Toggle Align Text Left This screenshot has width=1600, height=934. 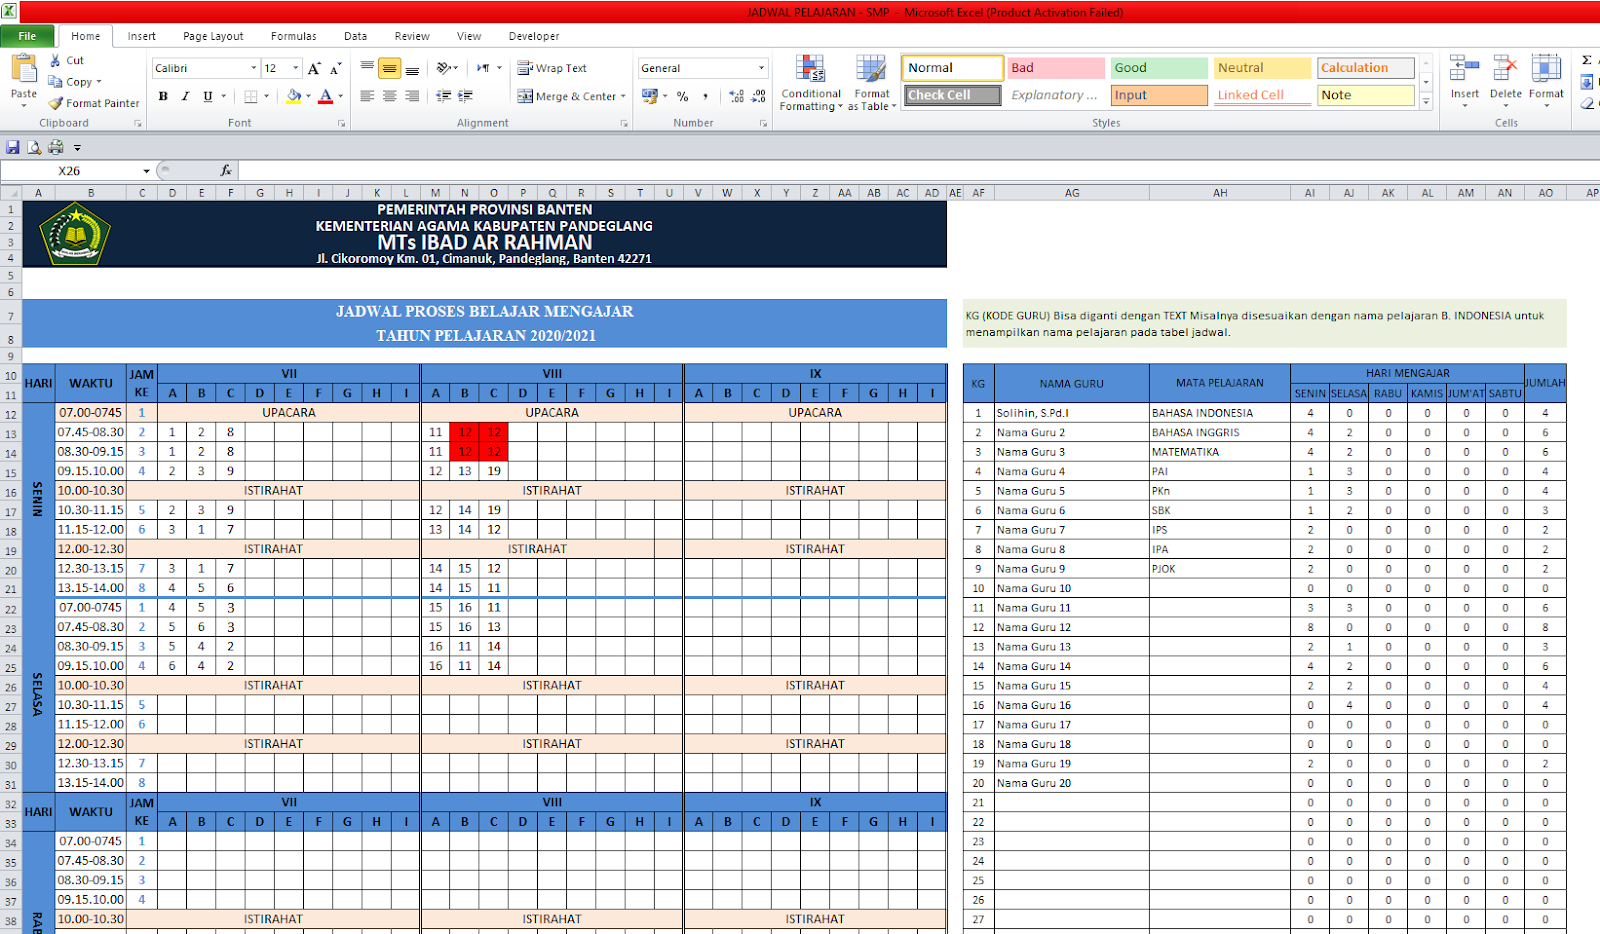pyautogui.click(x=367, y=96)
